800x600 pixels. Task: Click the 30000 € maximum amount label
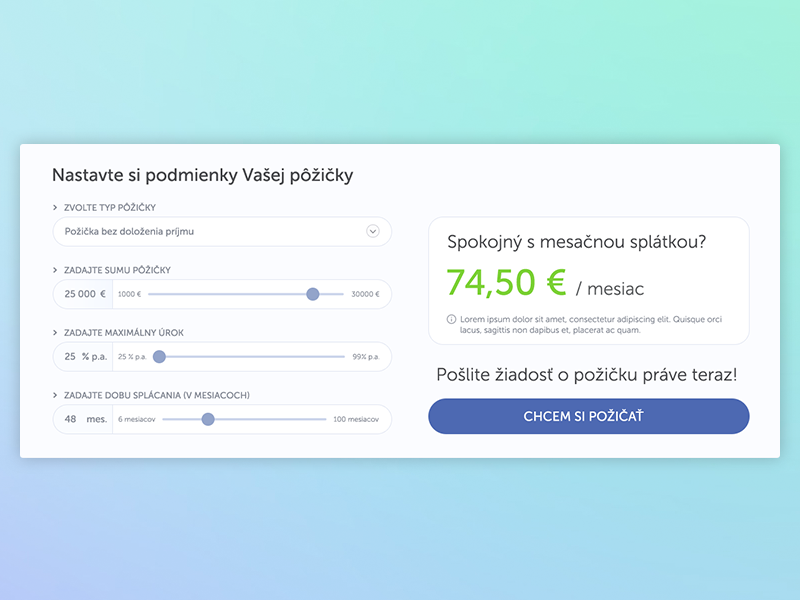pos(365,294)
